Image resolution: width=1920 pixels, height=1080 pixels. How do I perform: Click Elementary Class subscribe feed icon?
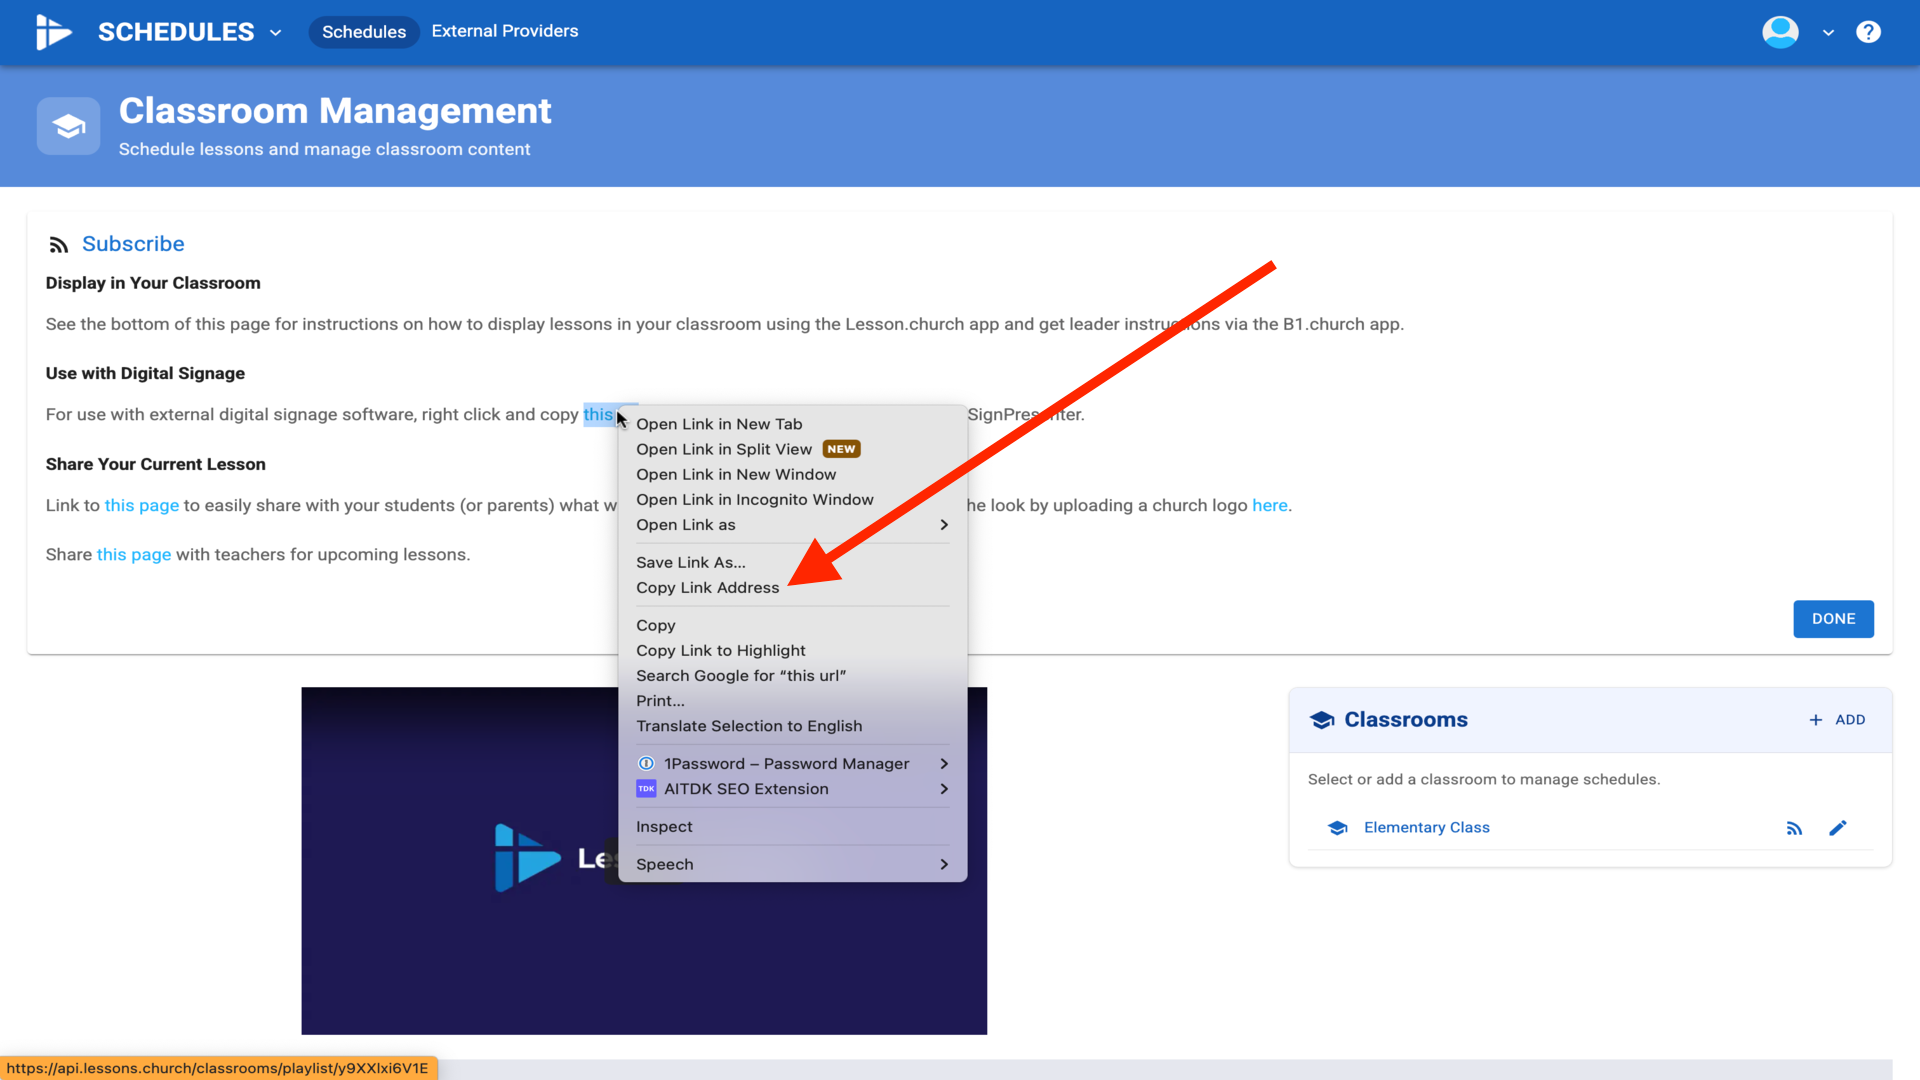[x=1794, y=828]
